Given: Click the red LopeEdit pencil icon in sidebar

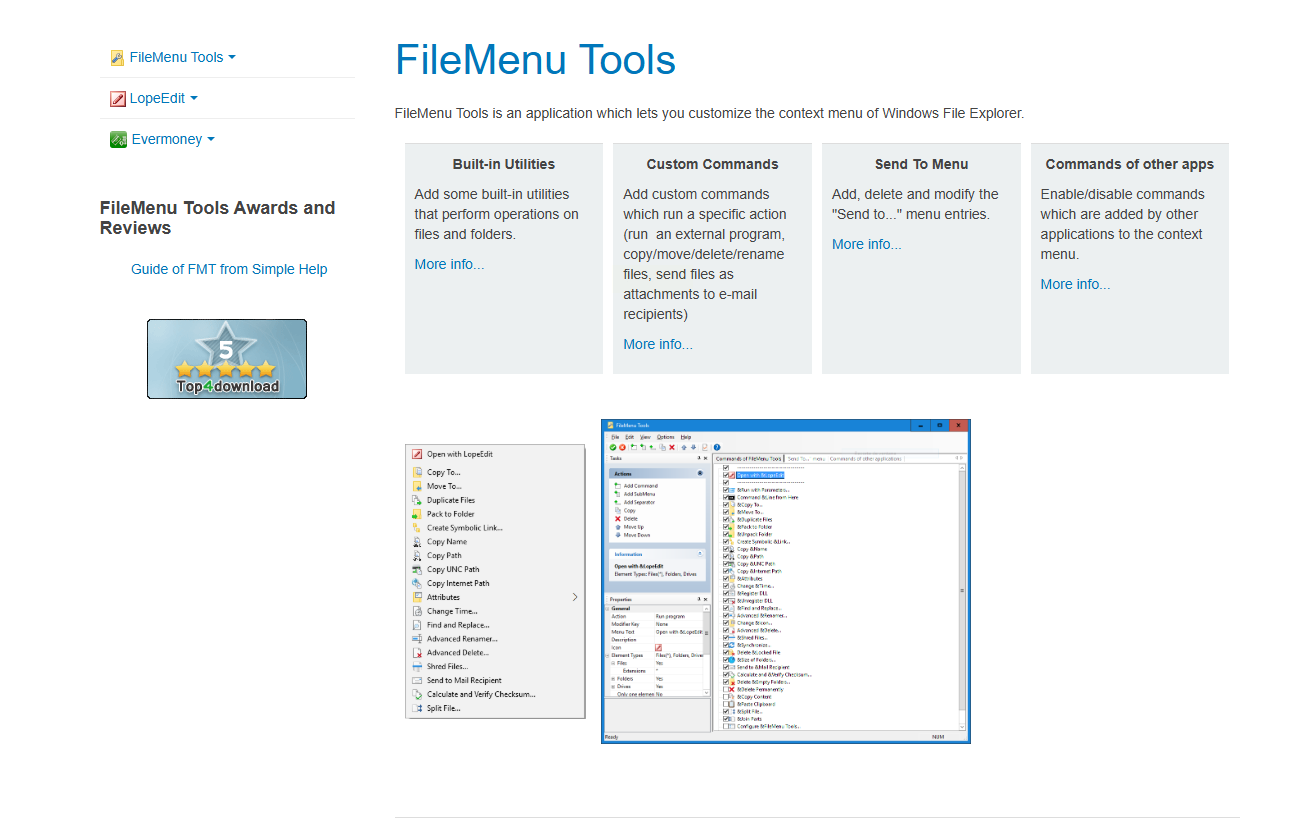Looking at the screenshot, I should click(x=117, y=99).
